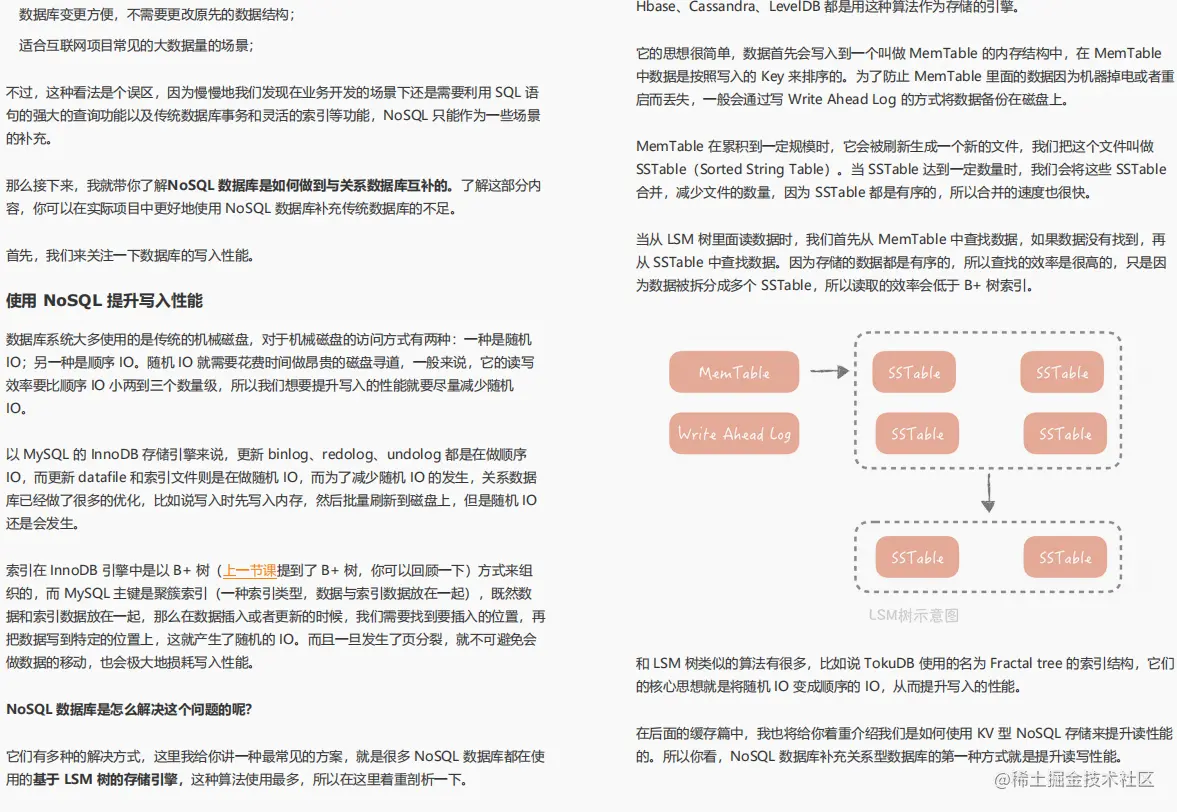Click the words Fractal tree
This screenshot has height=812, width=1177.
pyautogui.click(x=1026, y=663)
